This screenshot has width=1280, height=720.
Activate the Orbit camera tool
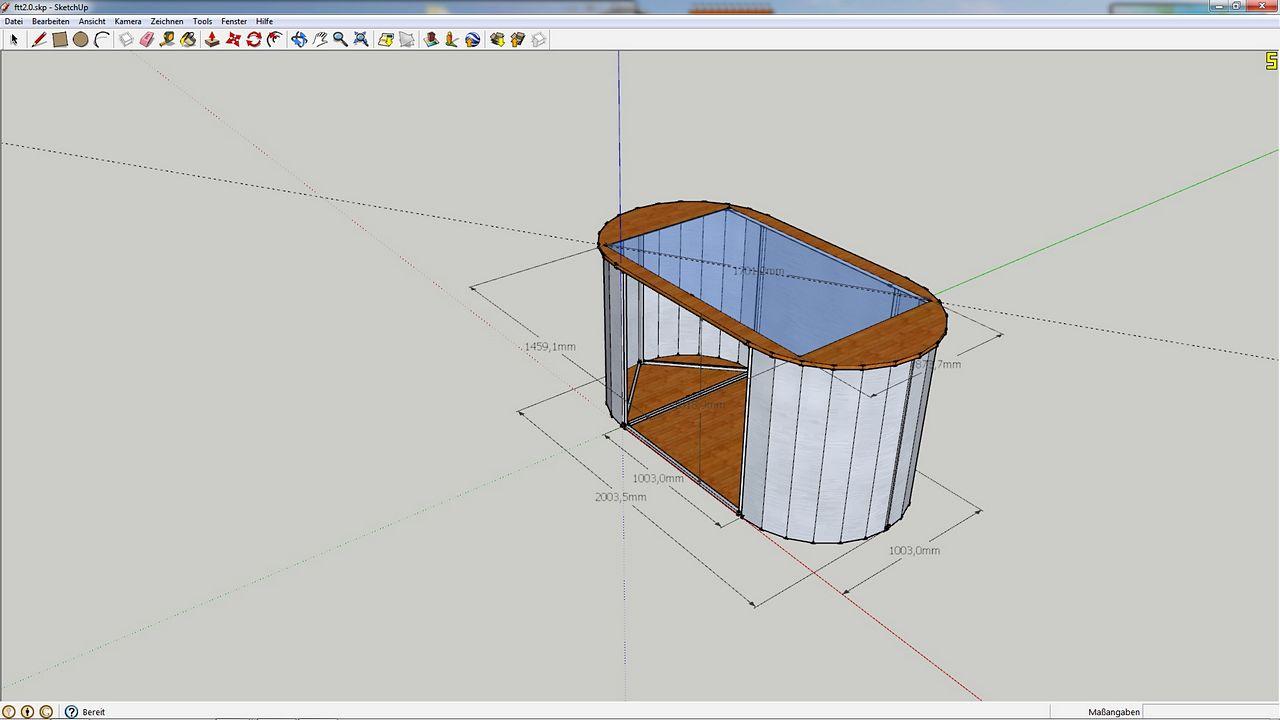[299, 40]
